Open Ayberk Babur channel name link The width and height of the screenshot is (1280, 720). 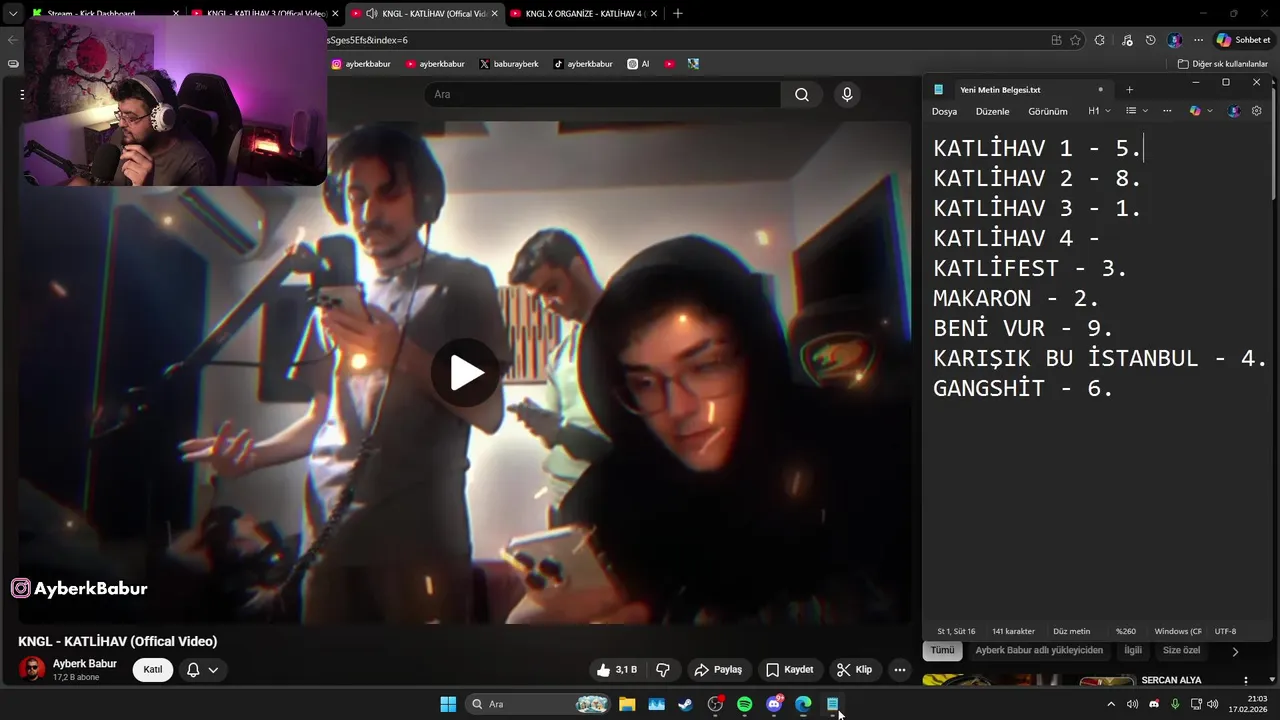(85, 664)
